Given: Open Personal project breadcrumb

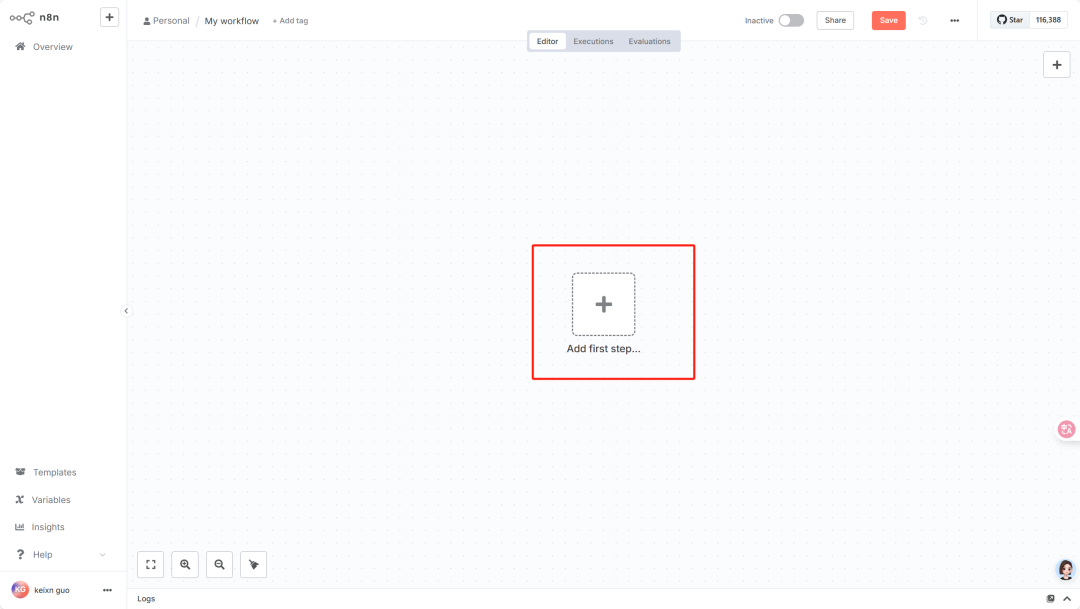Looking at the screenshot, I should point(166,21).
